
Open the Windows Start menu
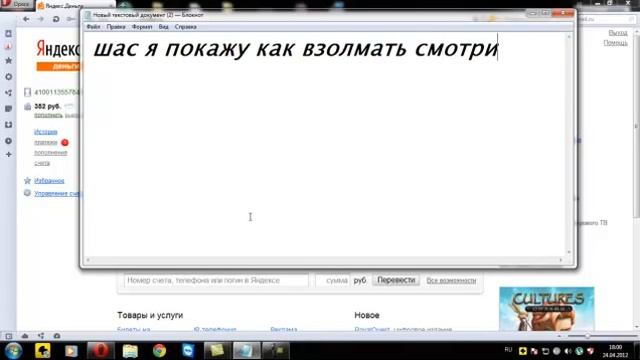pos(13,351)
